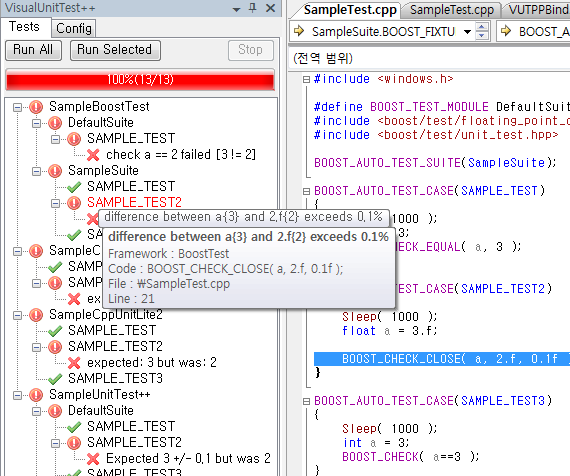Viewport: 570px width, 476px height.
Task: Collapse the red SAMPLE_TEST2 node
Action: point(55,203)
